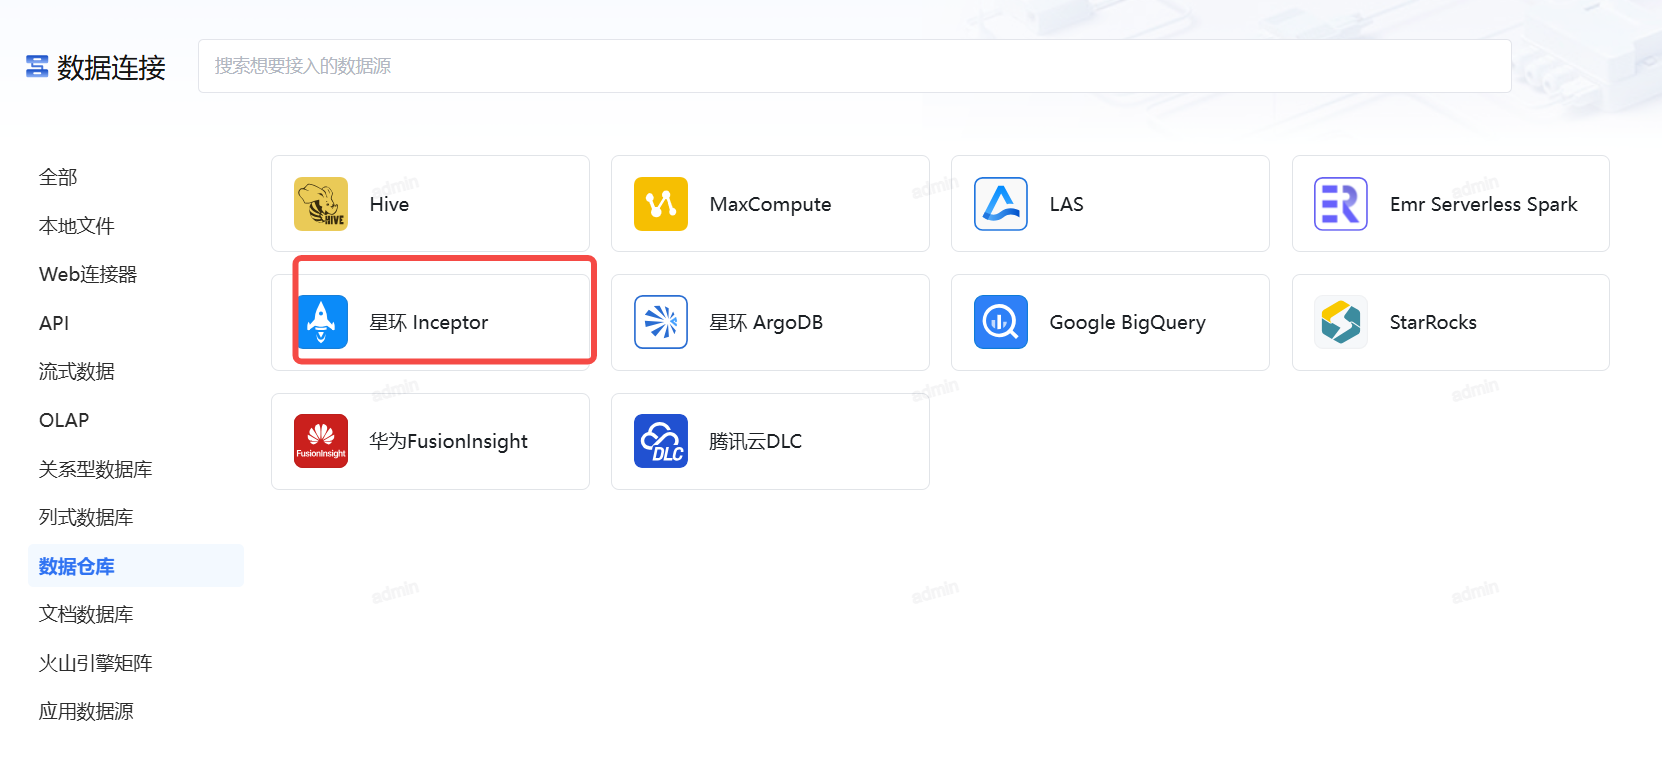Click the Google BigQuery icon
This screenshot has height=771, width=1662.
click(1001, 322)
